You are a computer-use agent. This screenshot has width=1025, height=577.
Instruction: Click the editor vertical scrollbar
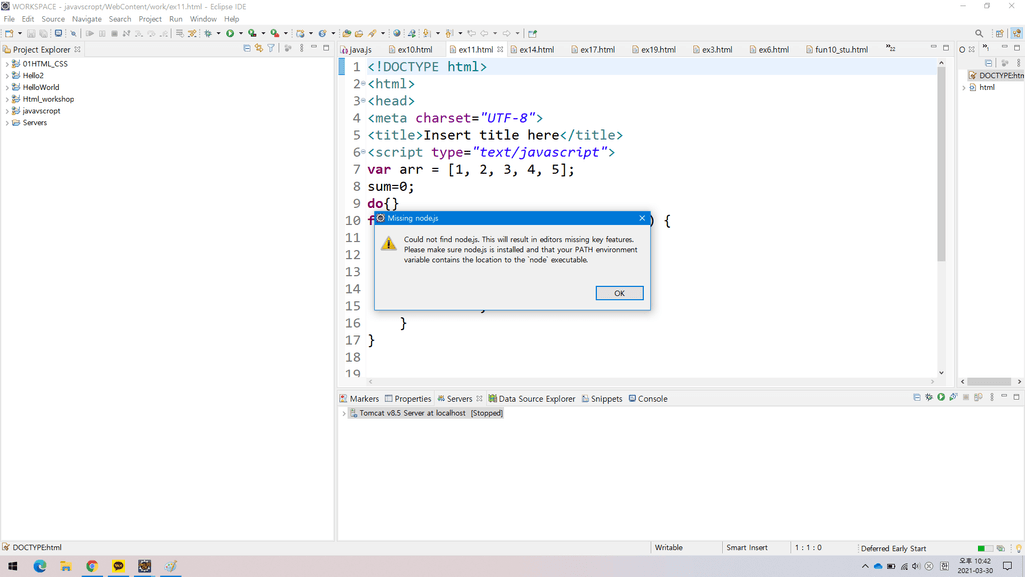tap(941, 163)
